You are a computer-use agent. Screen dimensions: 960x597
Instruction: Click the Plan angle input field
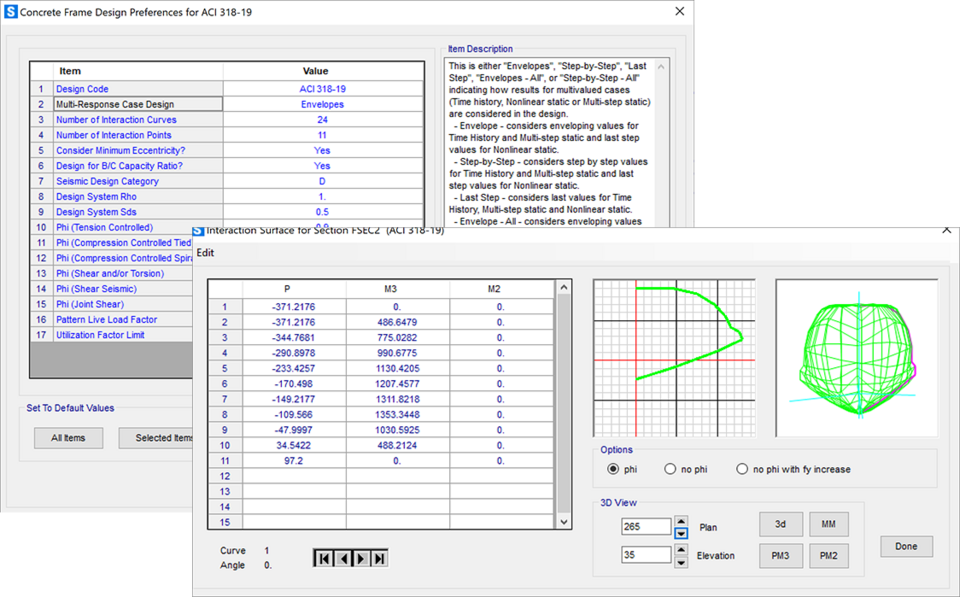pos(645,527)
